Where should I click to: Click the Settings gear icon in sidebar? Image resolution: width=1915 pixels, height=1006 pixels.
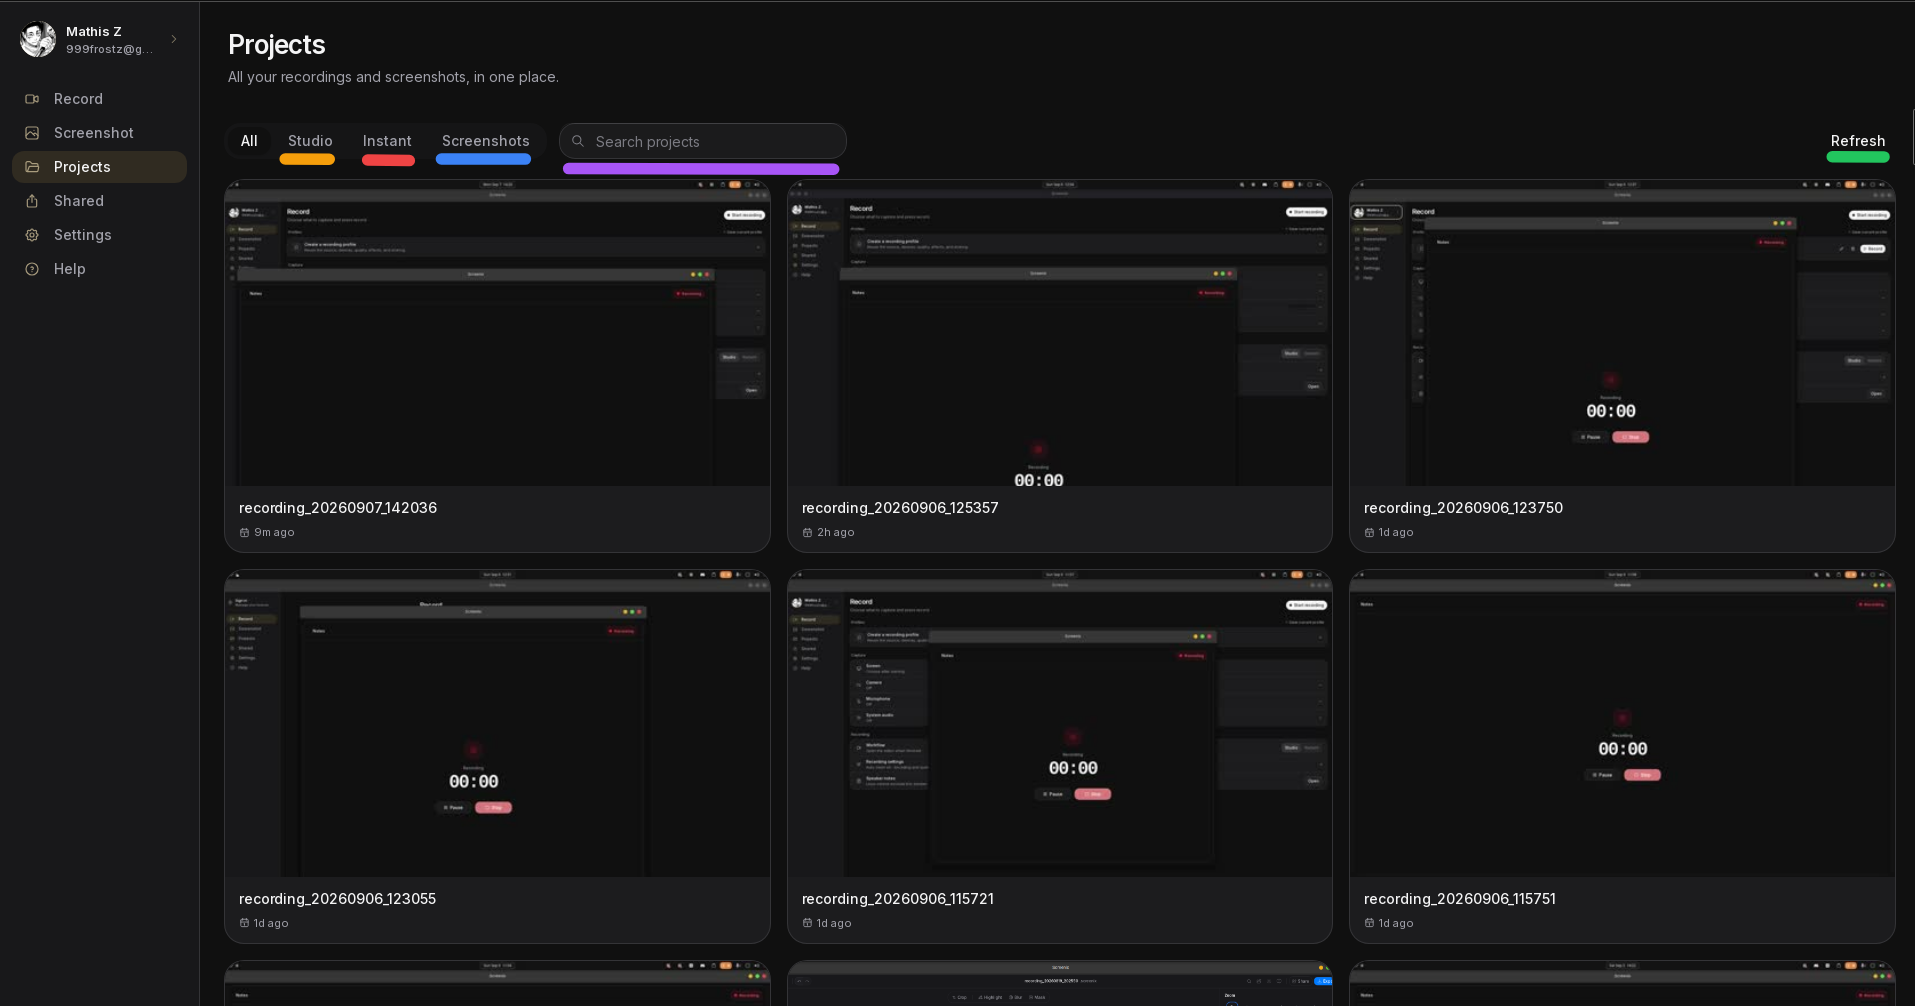(x=32, y=235)
